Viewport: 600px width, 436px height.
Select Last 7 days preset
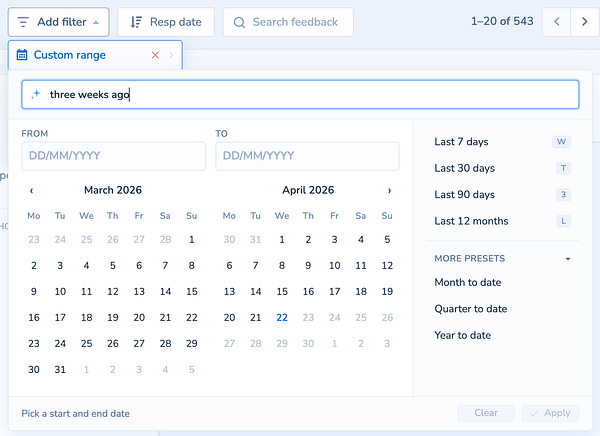(502, 142)
